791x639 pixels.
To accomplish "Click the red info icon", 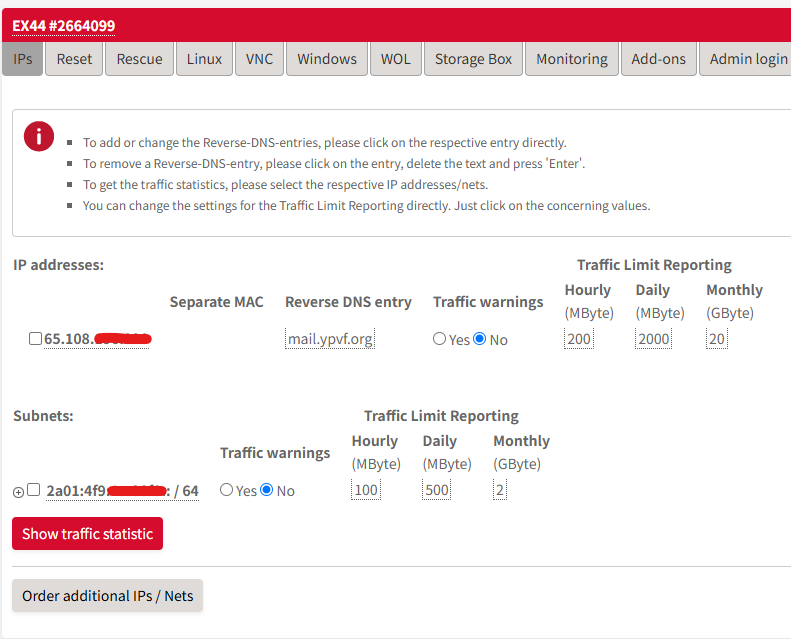I will click(x=39, y=136).
